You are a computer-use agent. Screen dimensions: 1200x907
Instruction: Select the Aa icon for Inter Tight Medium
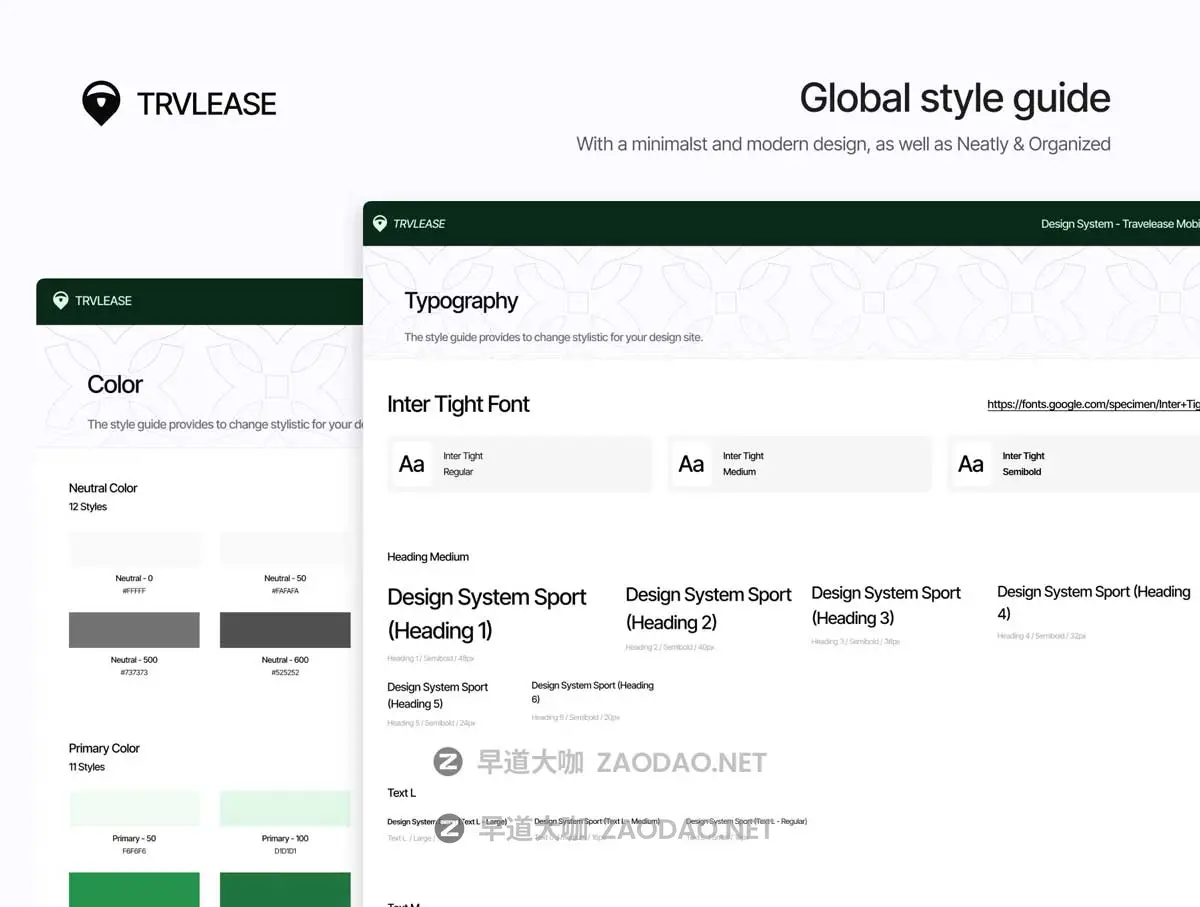691,463
